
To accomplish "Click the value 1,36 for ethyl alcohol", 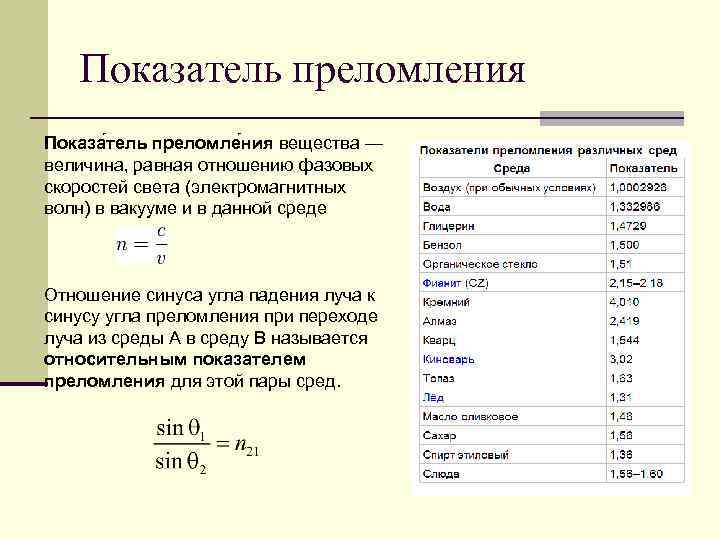I will pos(621,455).
